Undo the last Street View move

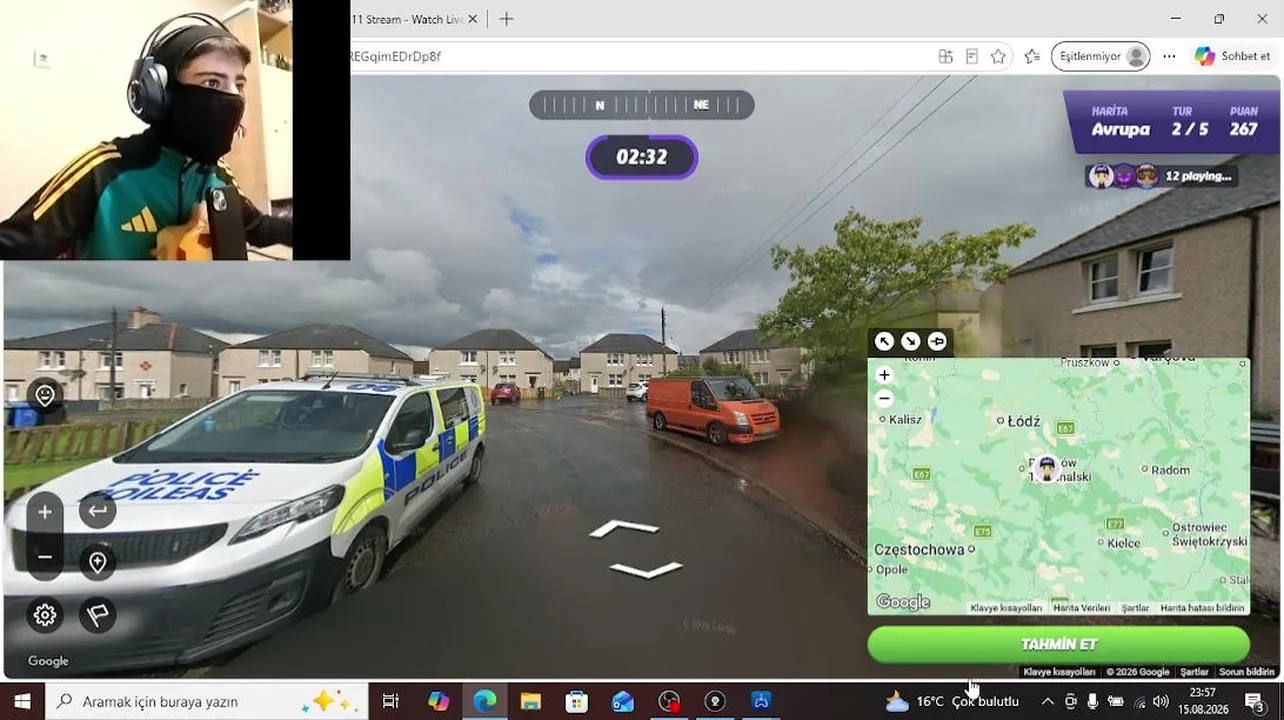(97, 511)
